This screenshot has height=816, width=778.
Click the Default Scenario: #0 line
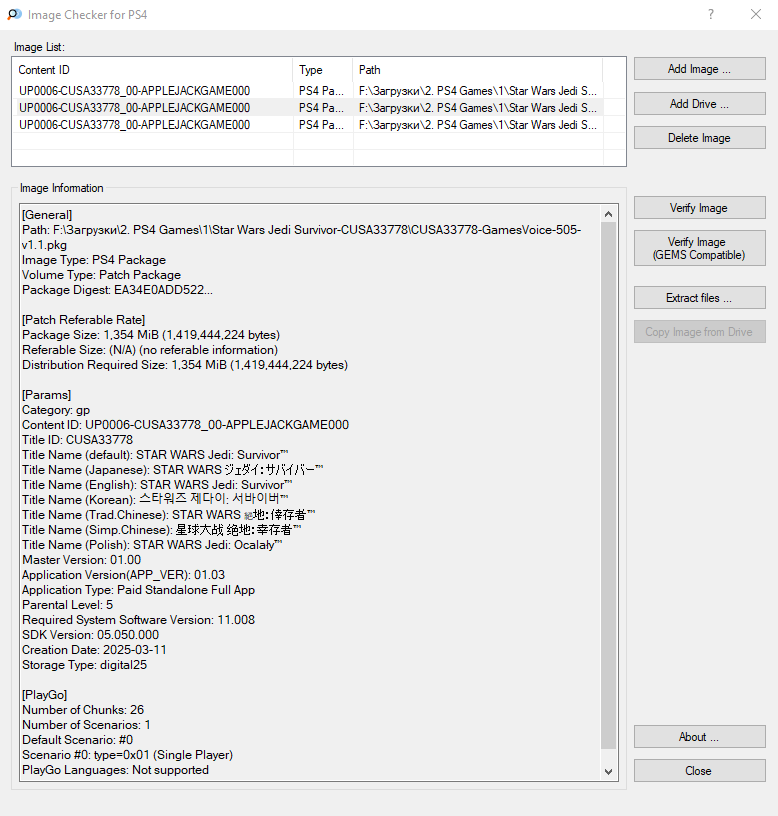[x=78, y=740]
